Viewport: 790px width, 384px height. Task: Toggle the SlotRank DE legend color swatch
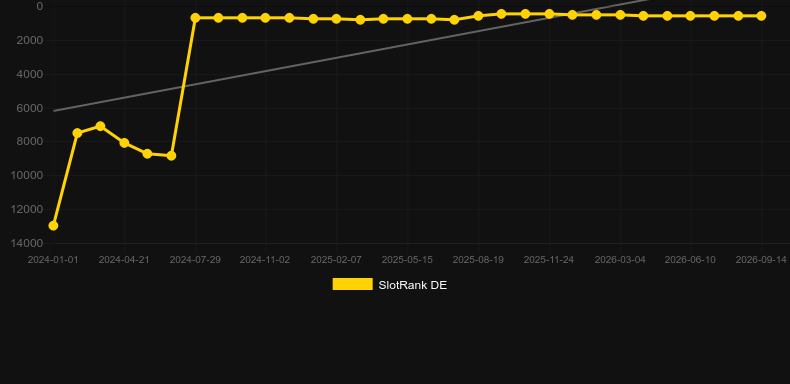(352, 284)
